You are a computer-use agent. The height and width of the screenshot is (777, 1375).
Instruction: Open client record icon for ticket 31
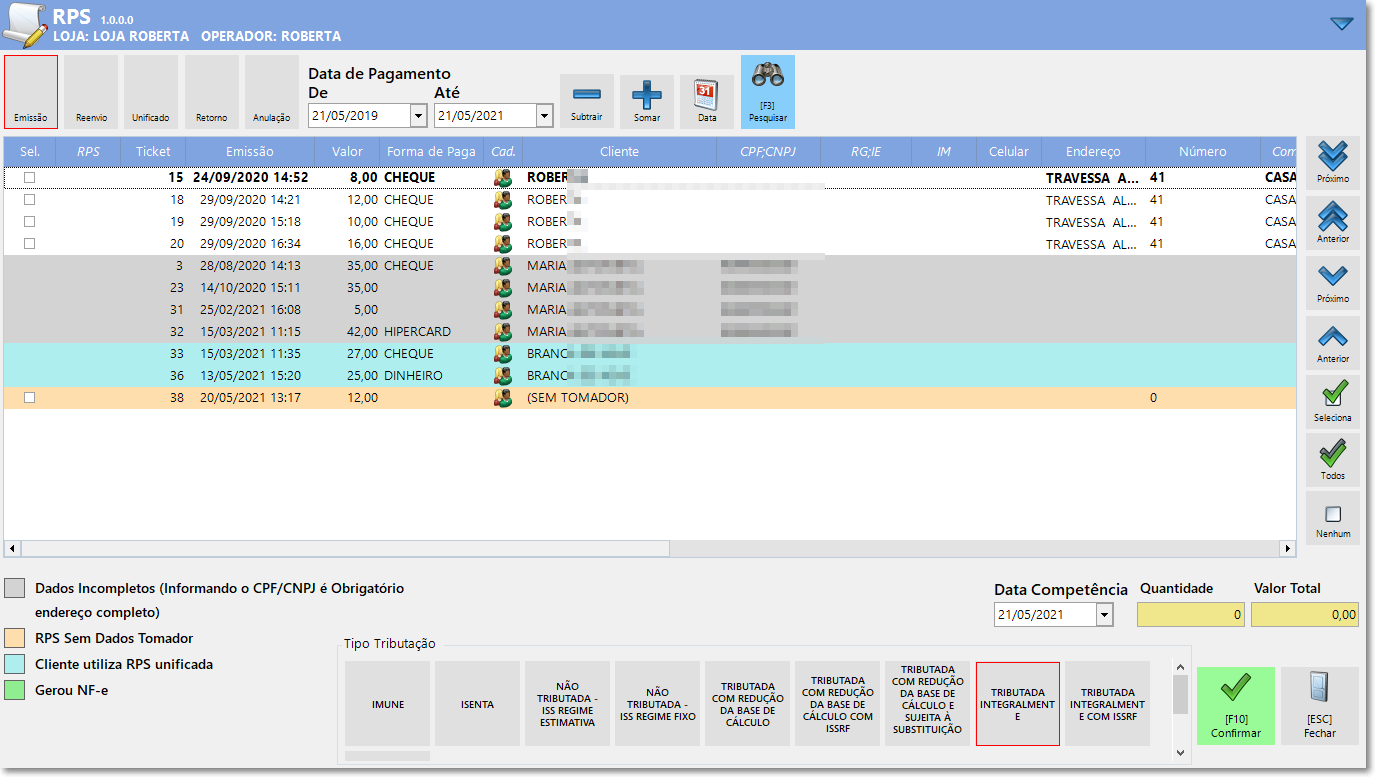(x=503, y=310)
